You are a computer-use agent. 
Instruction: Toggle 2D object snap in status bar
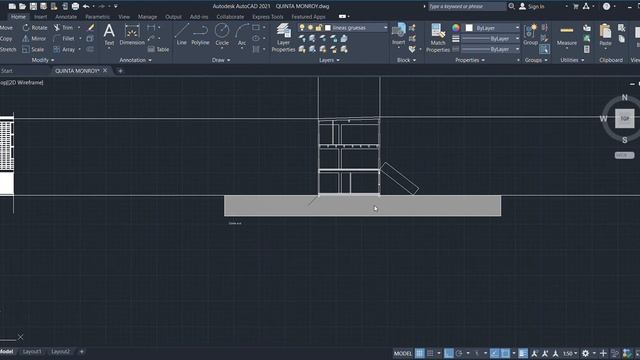tap(505, 353)
